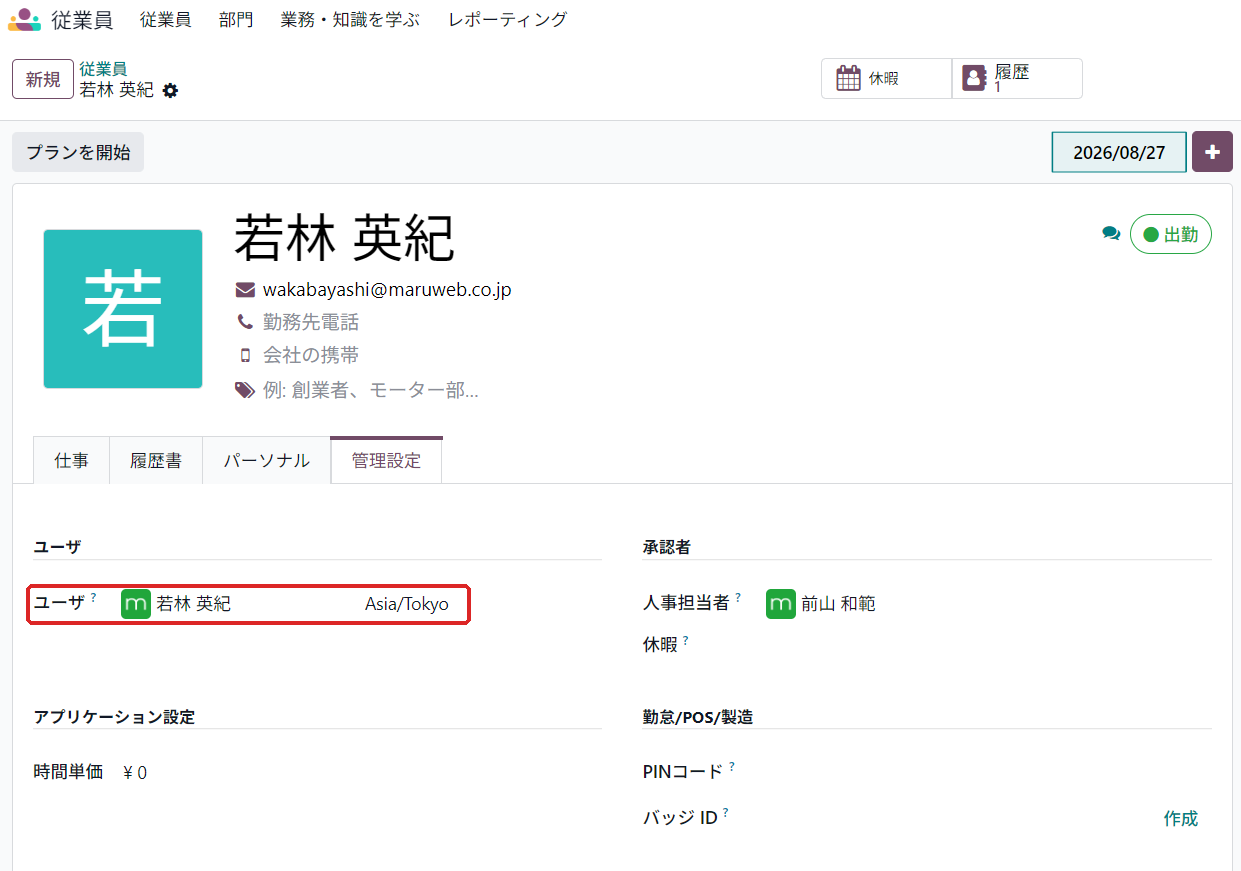Open the 従業員 menu in top bar
Screen dimensions: 1241x871
[165, 19]
